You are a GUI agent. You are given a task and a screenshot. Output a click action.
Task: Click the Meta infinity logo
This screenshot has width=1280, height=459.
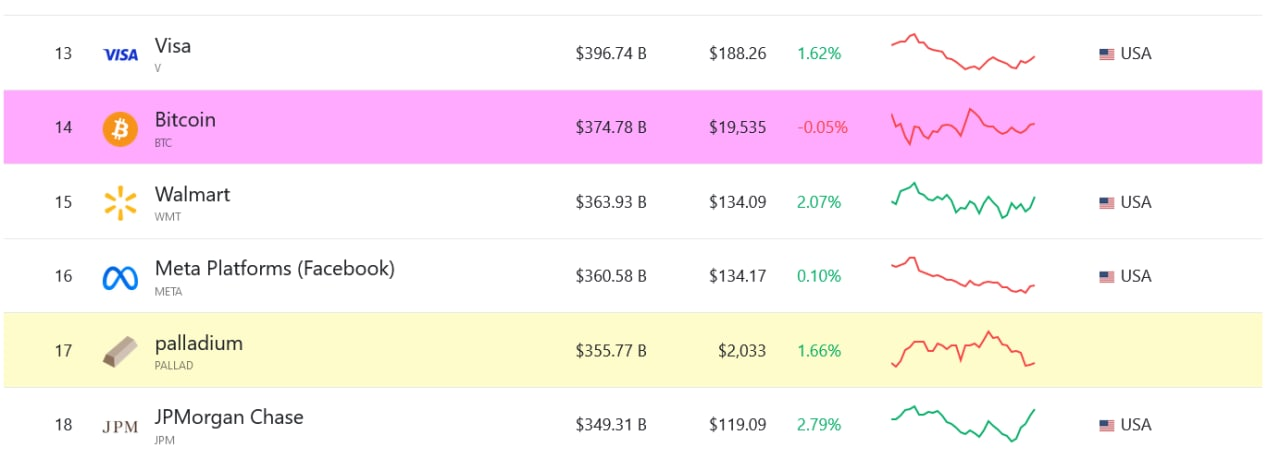pos(120,277)
